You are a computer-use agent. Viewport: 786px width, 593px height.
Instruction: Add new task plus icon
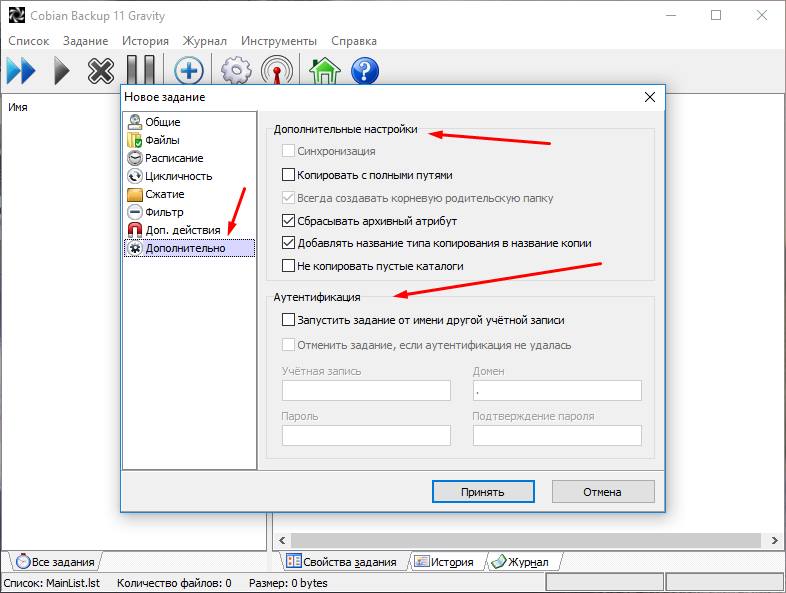click(188, 71)
